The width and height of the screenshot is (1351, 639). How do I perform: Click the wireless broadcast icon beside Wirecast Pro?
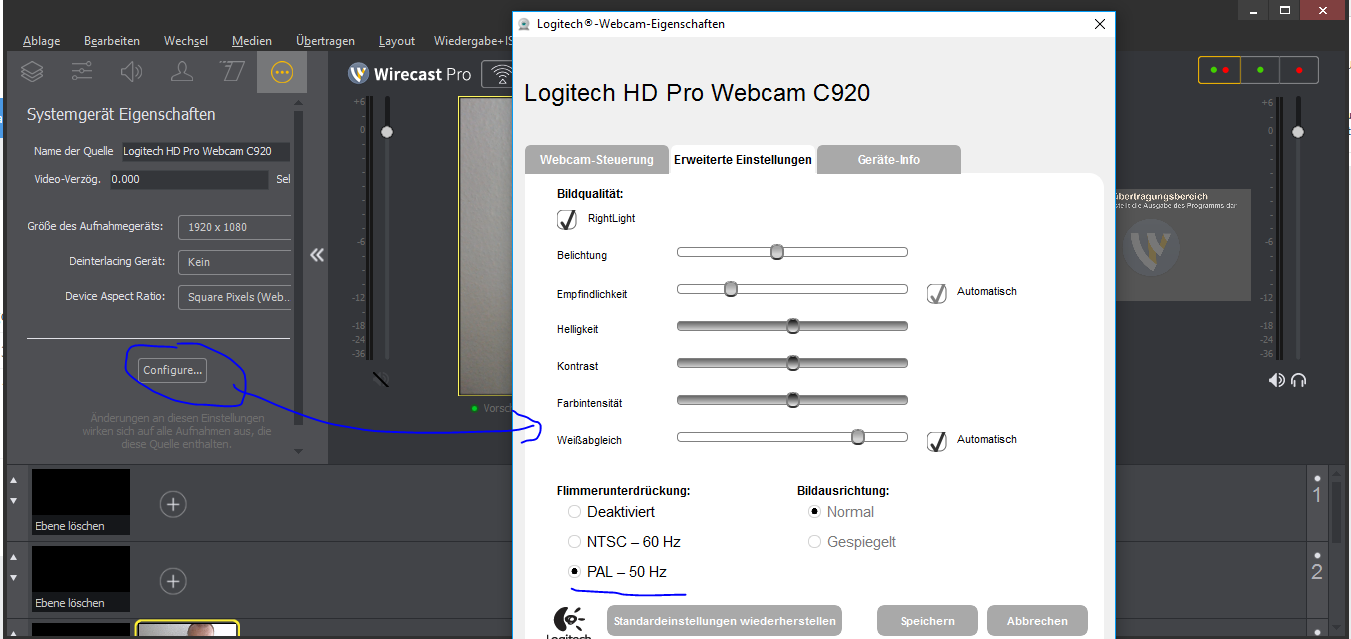(x=498, y=75)
